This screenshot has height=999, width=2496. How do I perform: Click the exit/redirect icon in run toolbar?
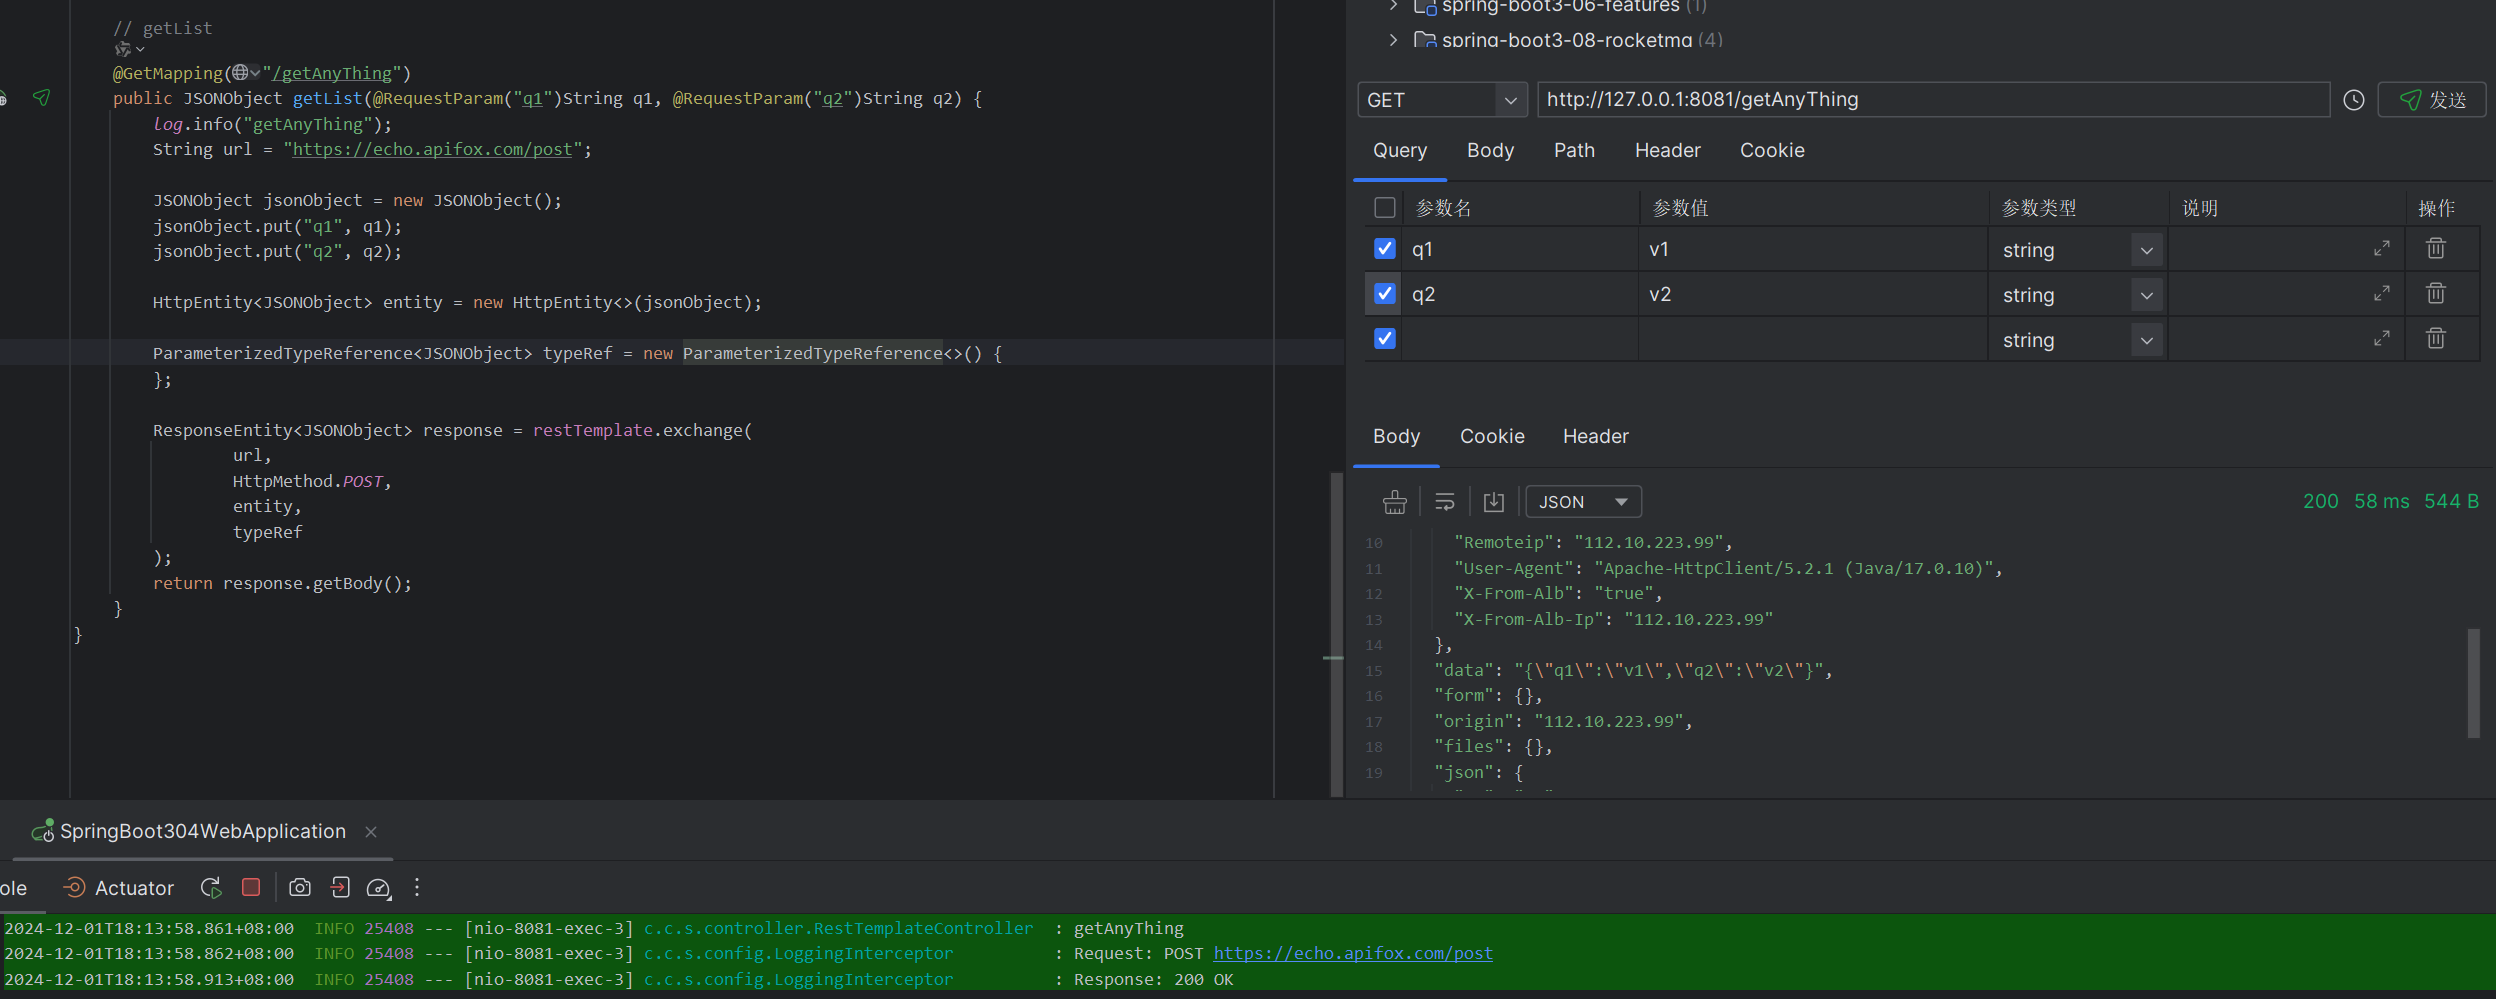[x=340, y=887]
